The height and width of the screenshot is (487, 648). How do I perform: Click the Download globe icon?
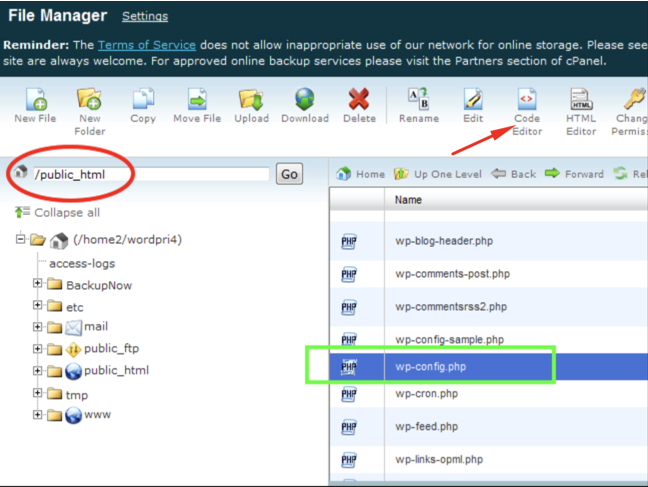click(305, 99)
